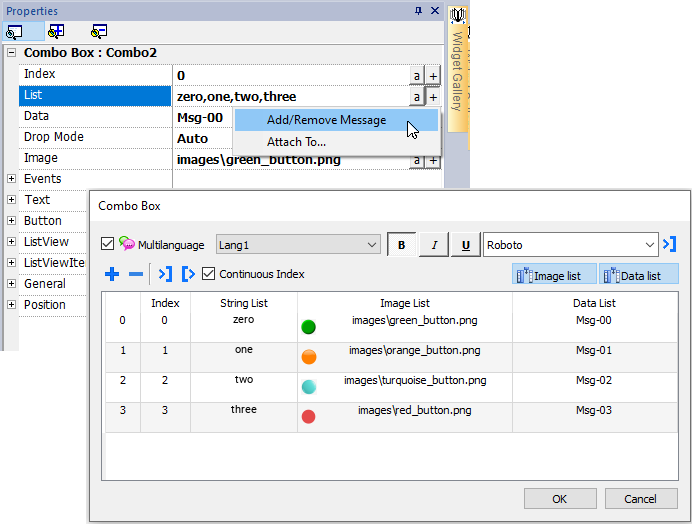The width and height of the screenshot is (693, 524).
Task: Open the Lang1 language dropdown
Action: point(372,245)
